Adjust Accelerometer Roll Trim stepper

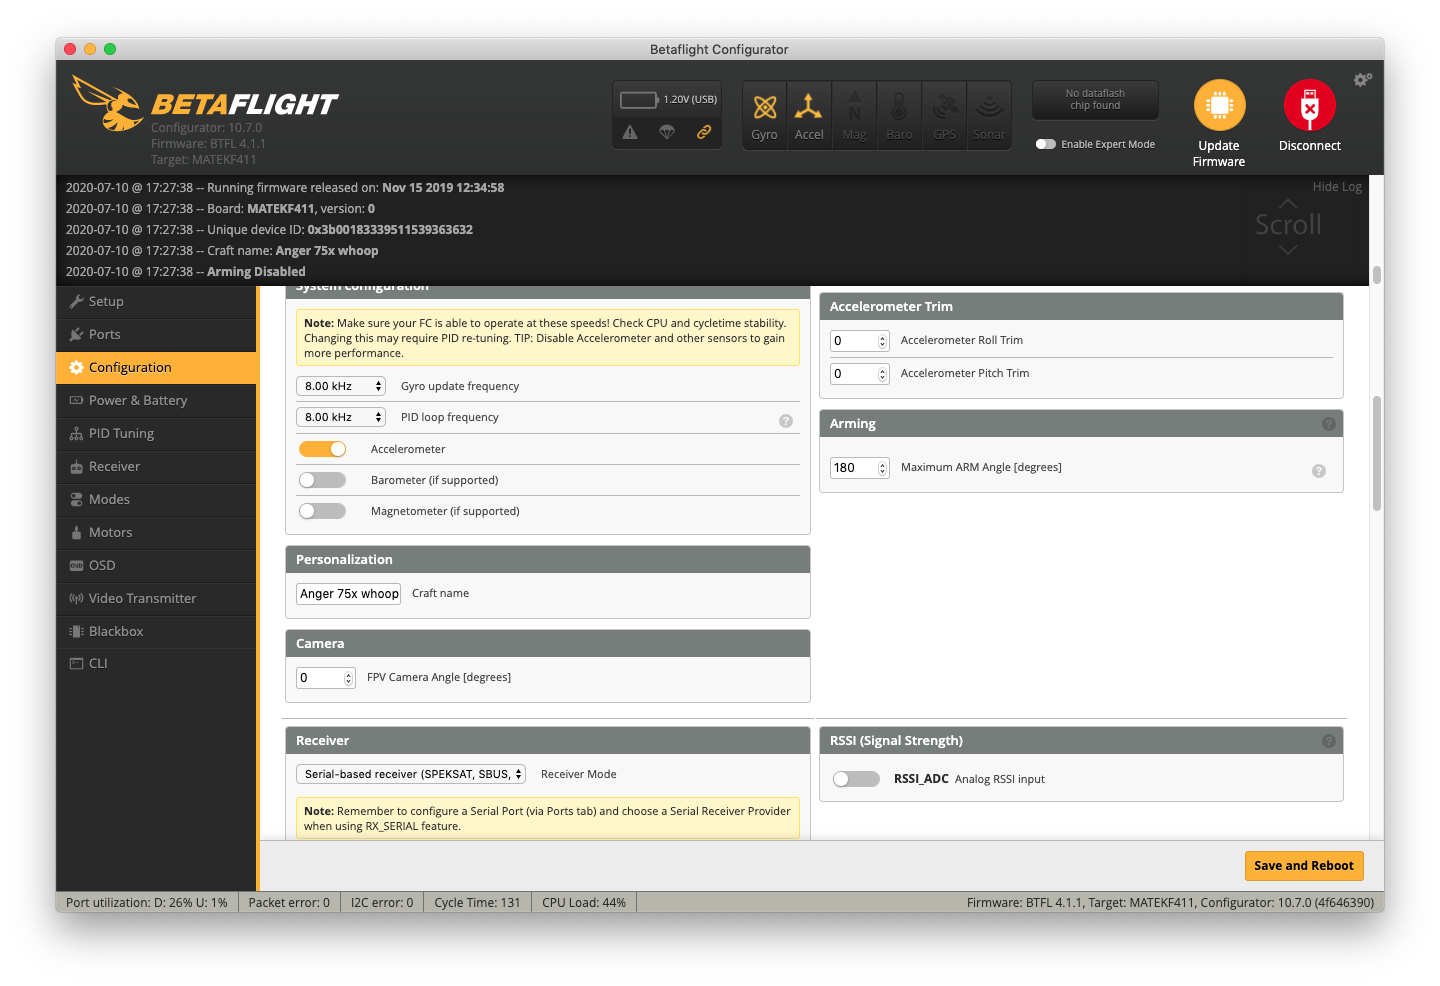coord(882,341)
